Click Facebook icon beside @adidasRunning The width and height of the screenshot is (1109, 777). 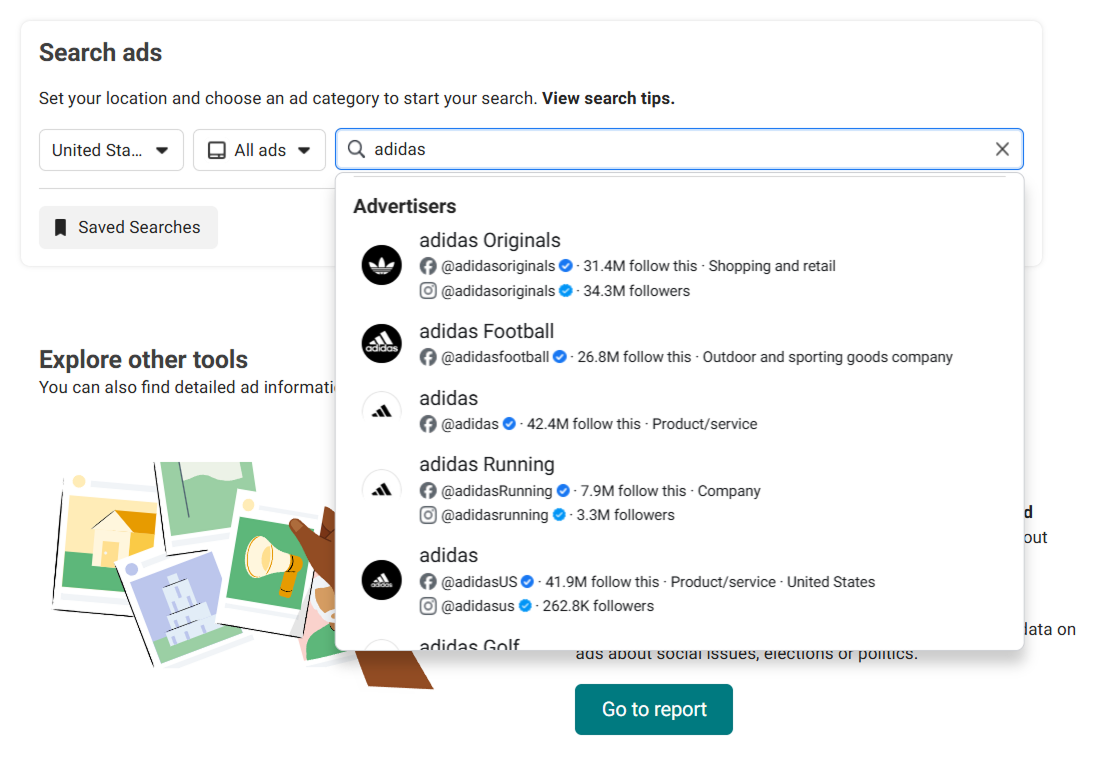click(x=428, y=491)
